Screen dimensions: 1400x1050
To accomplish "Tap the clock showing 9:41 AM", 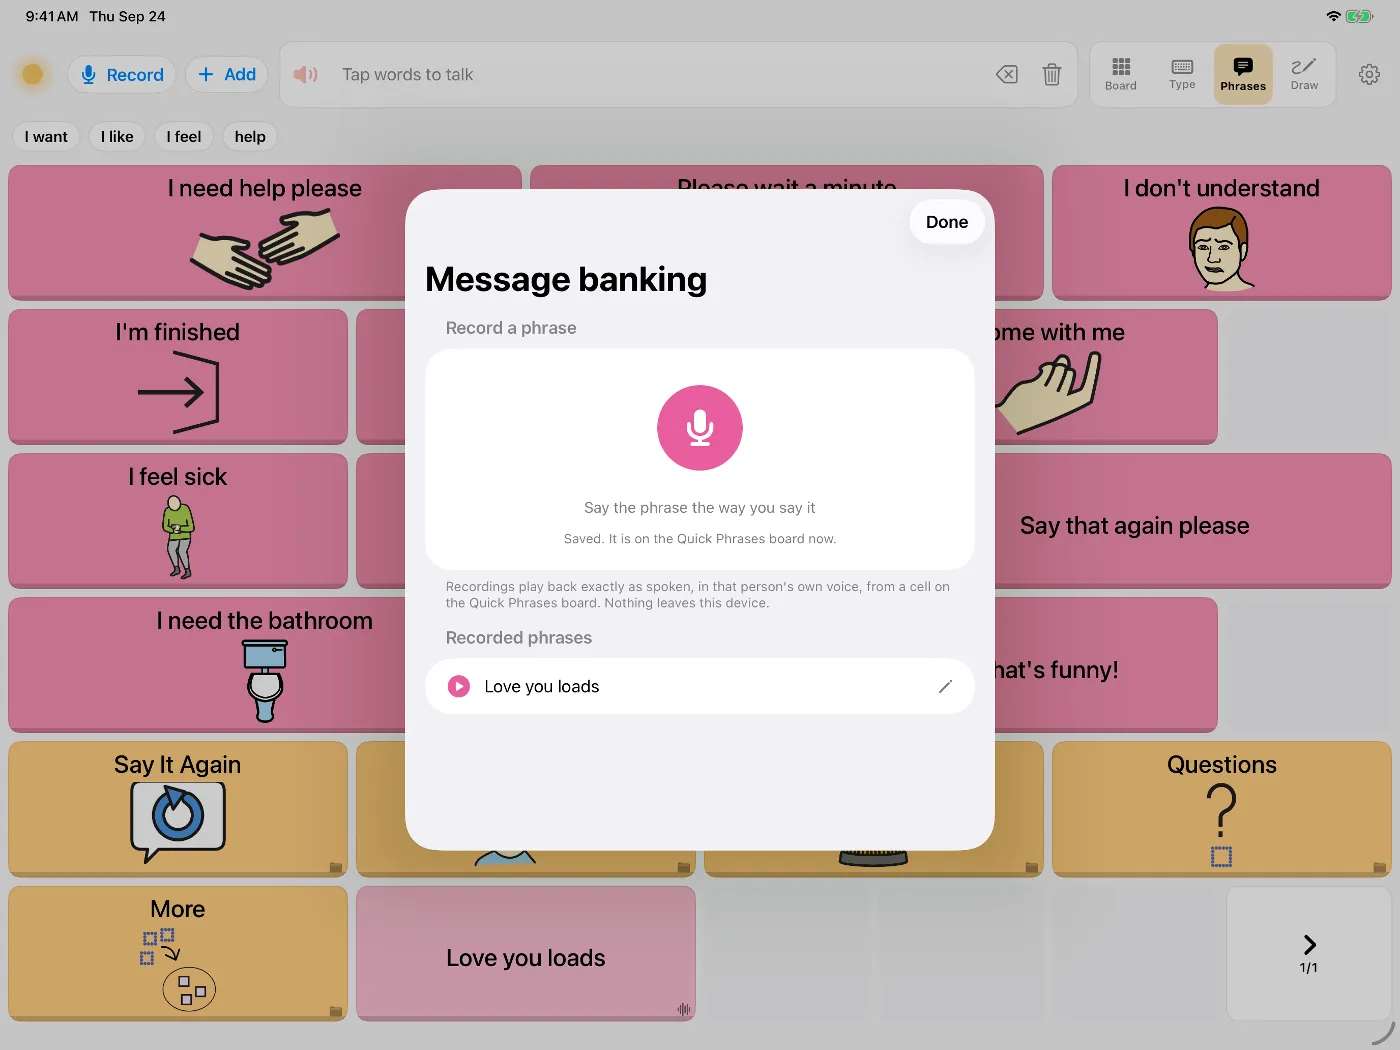I will (x=52, y=16).
